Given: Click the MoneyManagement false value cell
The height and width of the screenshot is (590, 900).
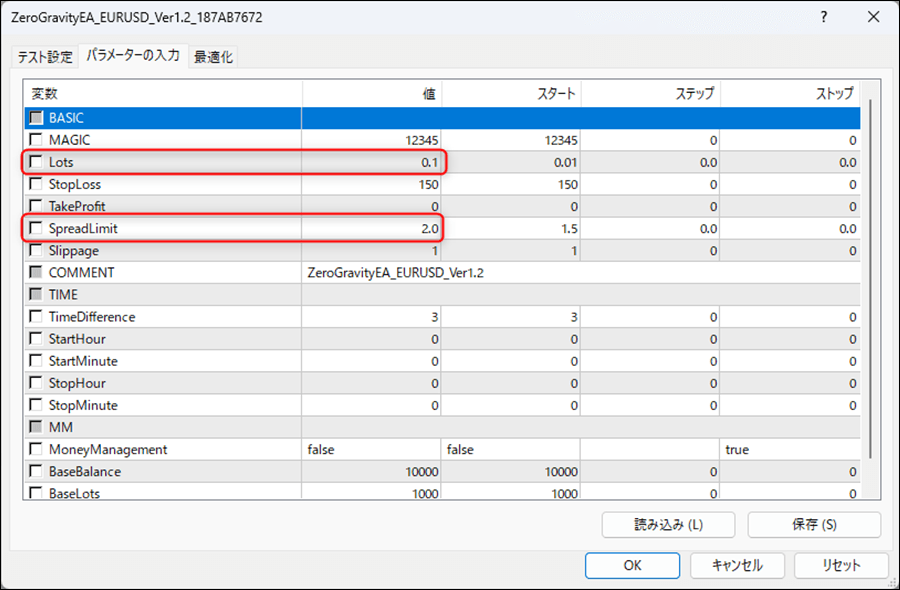Looking at the screenshot, I should pos(372,450).
